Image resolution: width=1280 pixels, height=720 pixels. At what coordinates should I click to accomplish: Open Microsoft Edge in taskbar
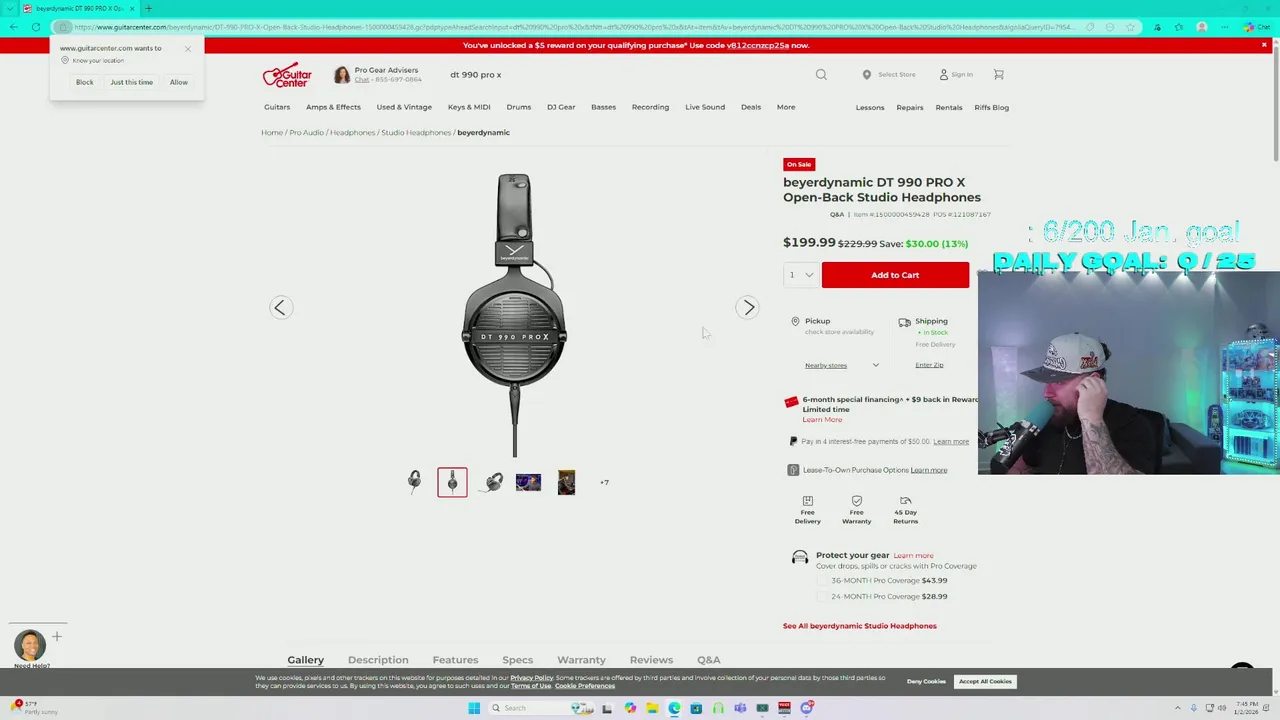[674, 708]
